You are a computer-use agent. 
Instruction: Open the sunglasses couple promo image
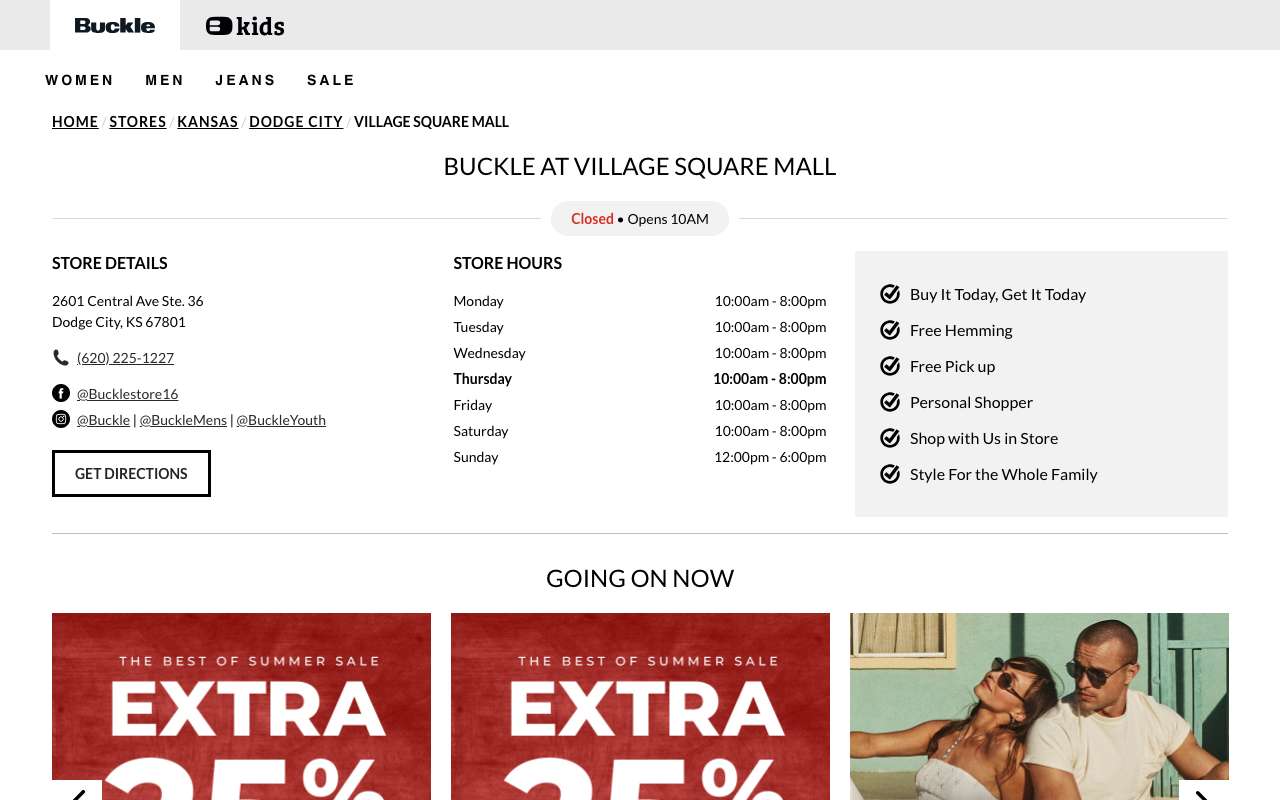[1039, 706]
